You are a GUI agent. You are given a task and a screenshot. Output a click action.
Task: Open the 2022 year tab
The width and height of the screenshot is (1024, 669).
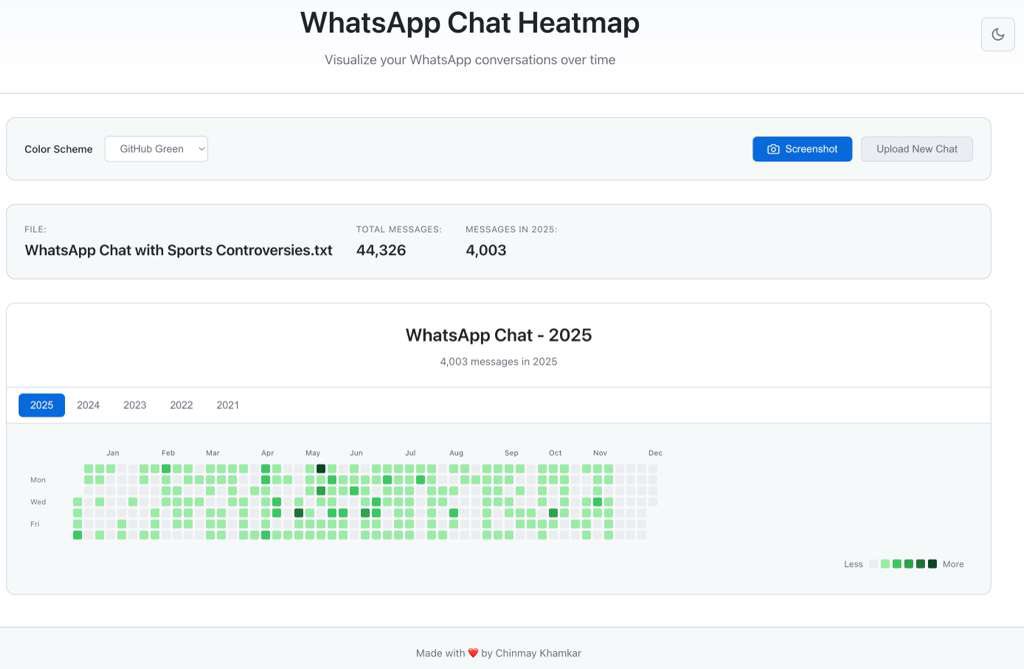coord(182,405)
